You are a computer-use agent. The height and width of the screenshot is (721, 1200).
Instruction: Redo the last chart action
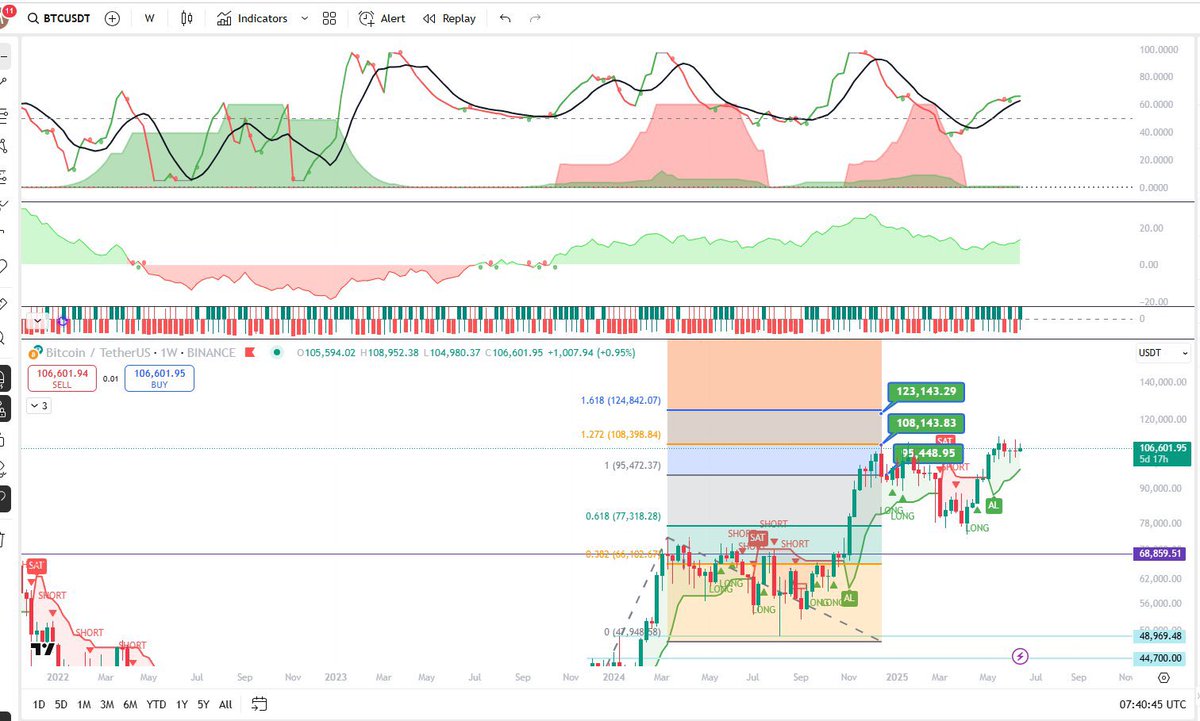click(535, 18)
